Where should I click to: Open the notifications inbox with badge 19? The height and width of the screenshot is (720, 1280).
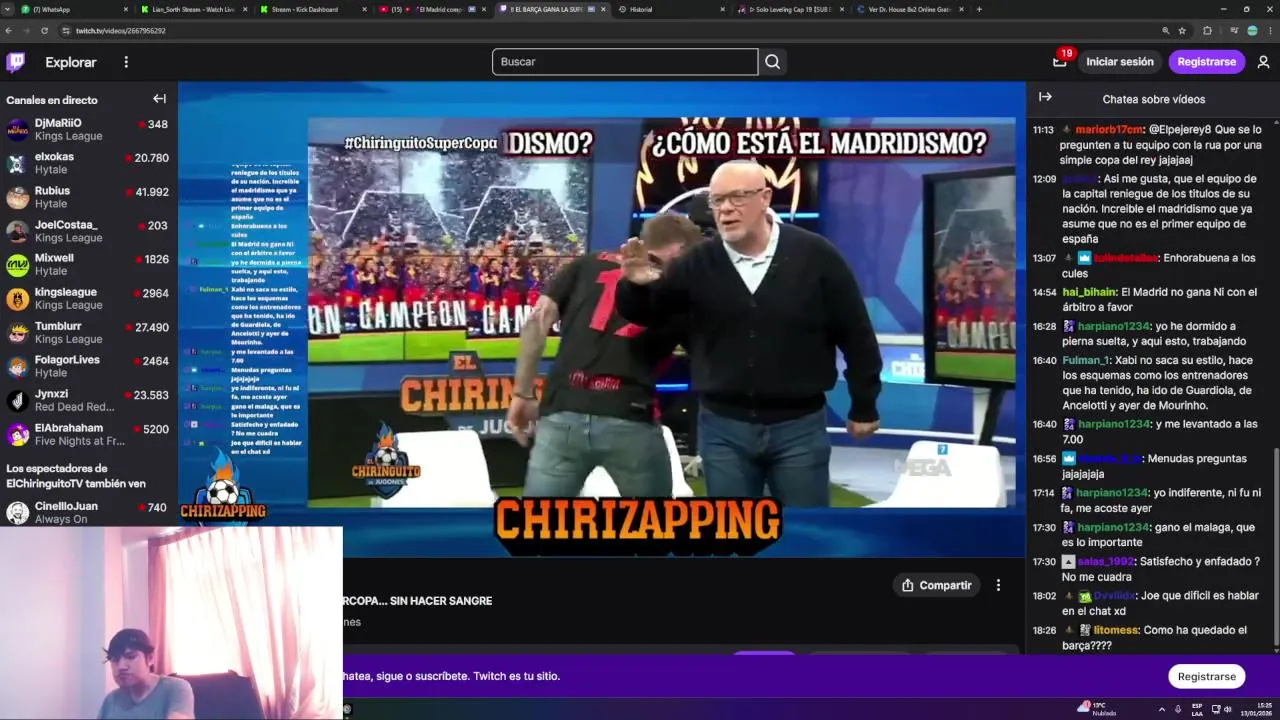tap(1060, 62)
